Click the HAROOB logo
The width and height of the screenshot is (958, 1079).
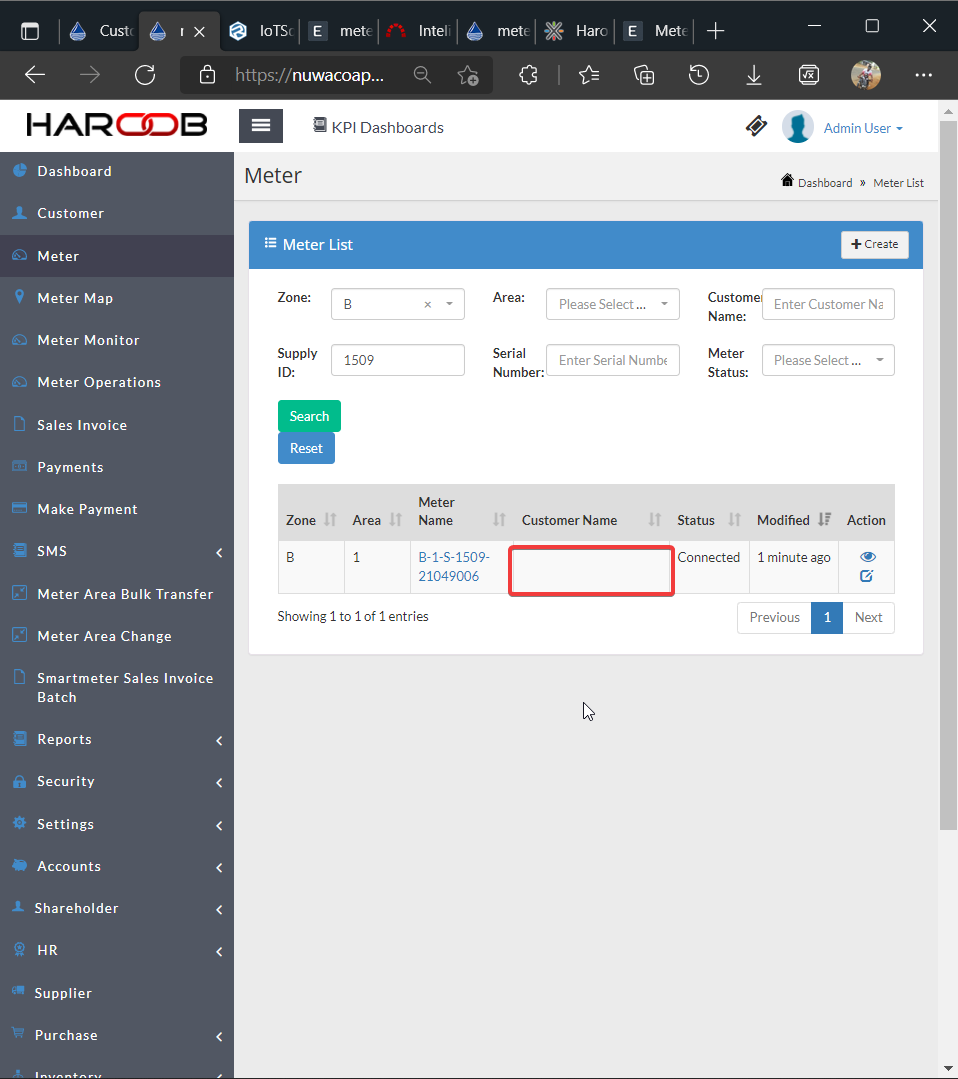(116, 125)
